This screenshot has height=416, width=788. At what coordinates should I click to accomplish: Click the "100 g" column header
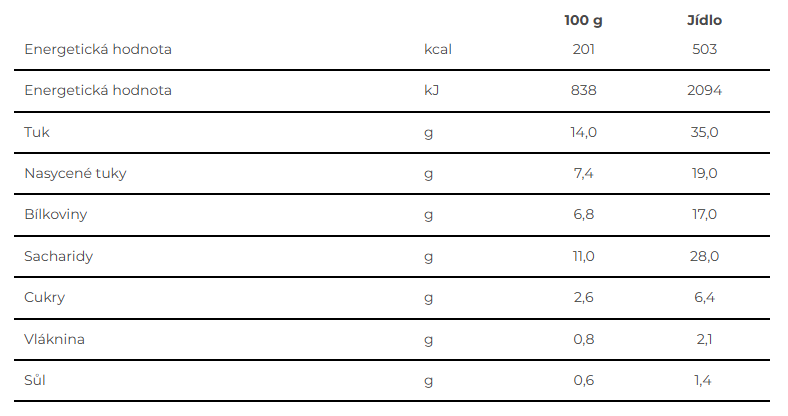(x=583, y=20)
